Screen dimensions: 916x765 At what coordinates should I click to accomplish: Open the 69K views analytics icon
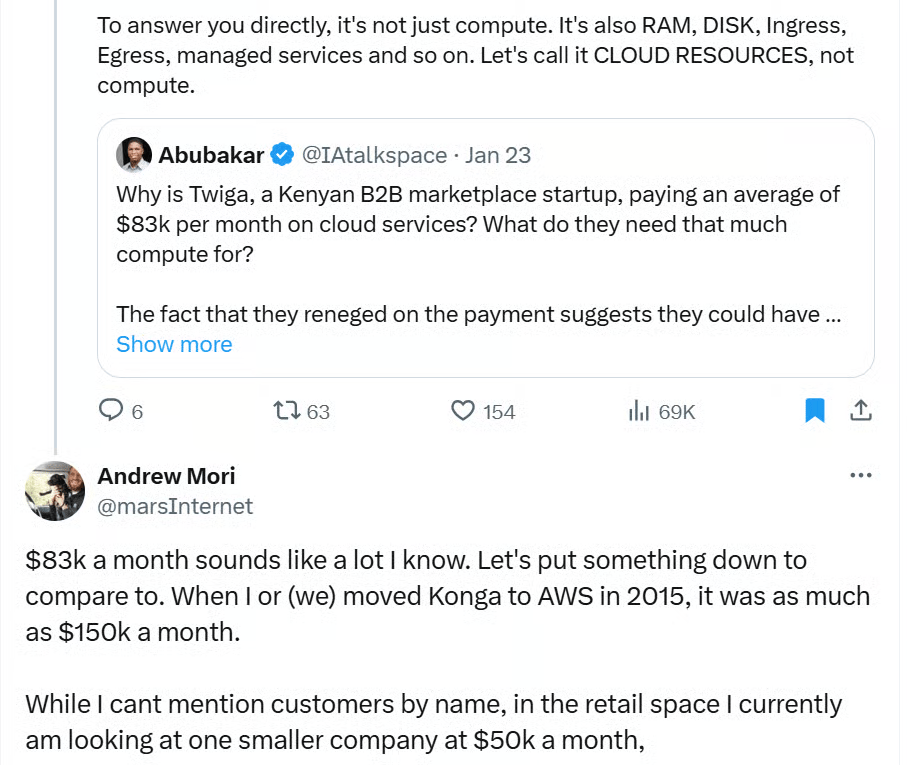(x=638, y=411)
